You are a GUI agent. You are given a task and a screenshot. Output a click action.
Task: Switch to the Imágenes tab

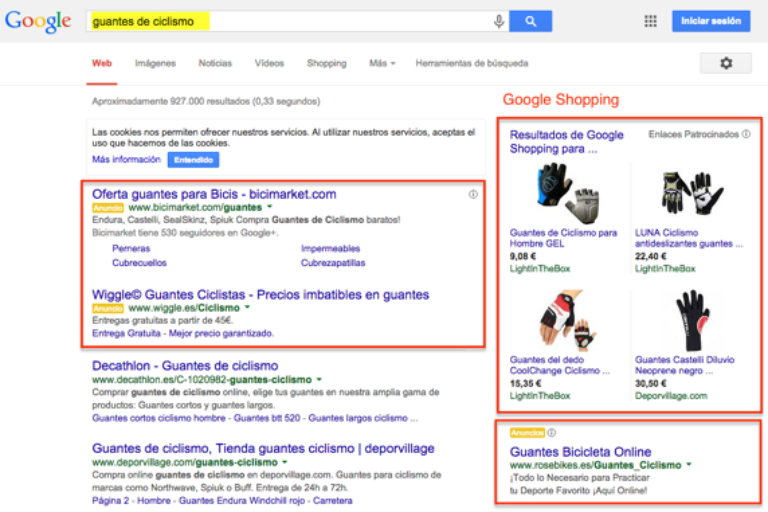155,63
